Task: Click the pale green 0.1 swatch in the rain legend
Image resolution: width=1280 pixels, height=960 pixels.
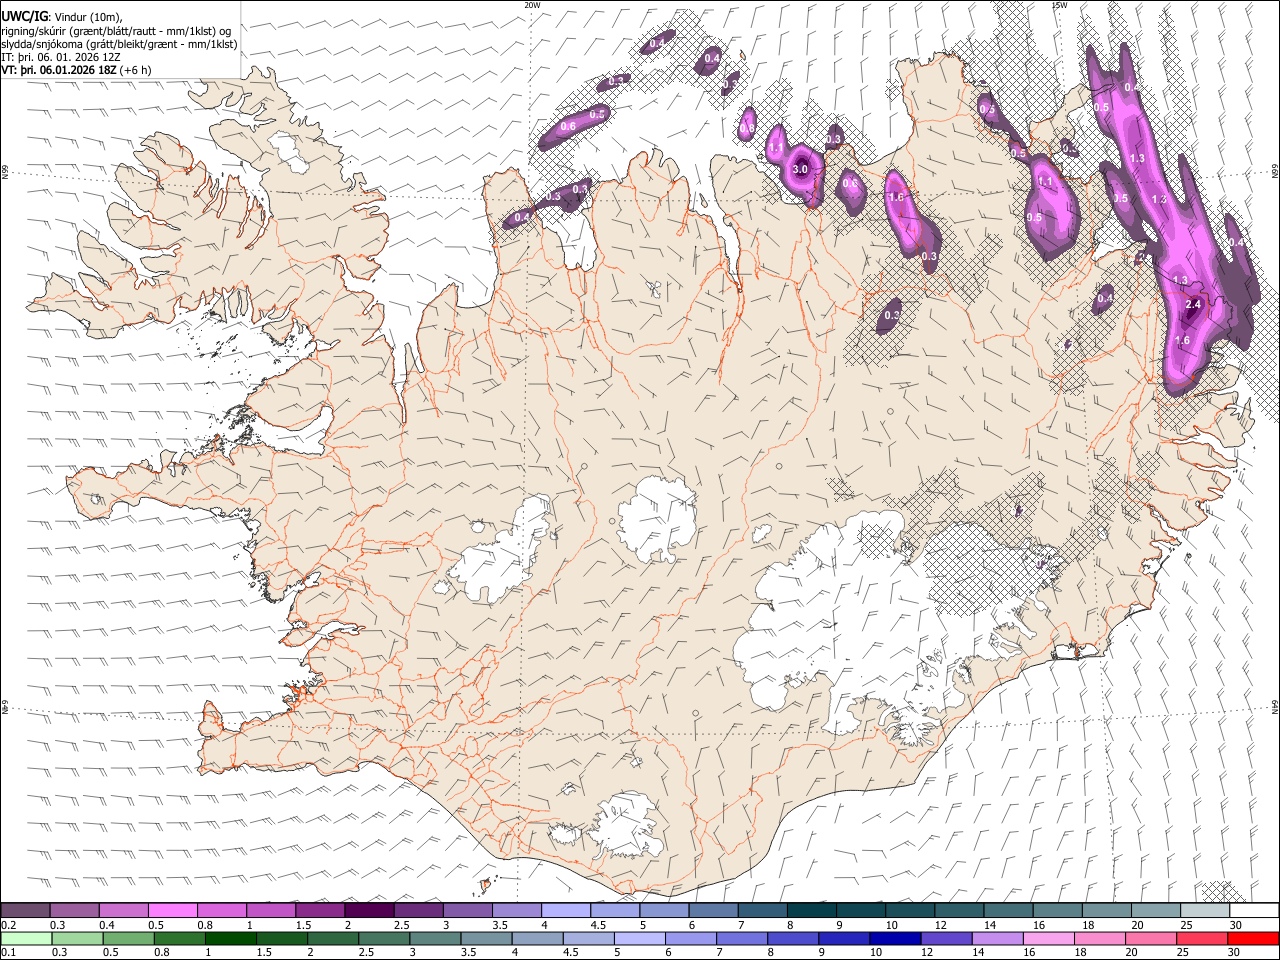Action: point(25,938)
